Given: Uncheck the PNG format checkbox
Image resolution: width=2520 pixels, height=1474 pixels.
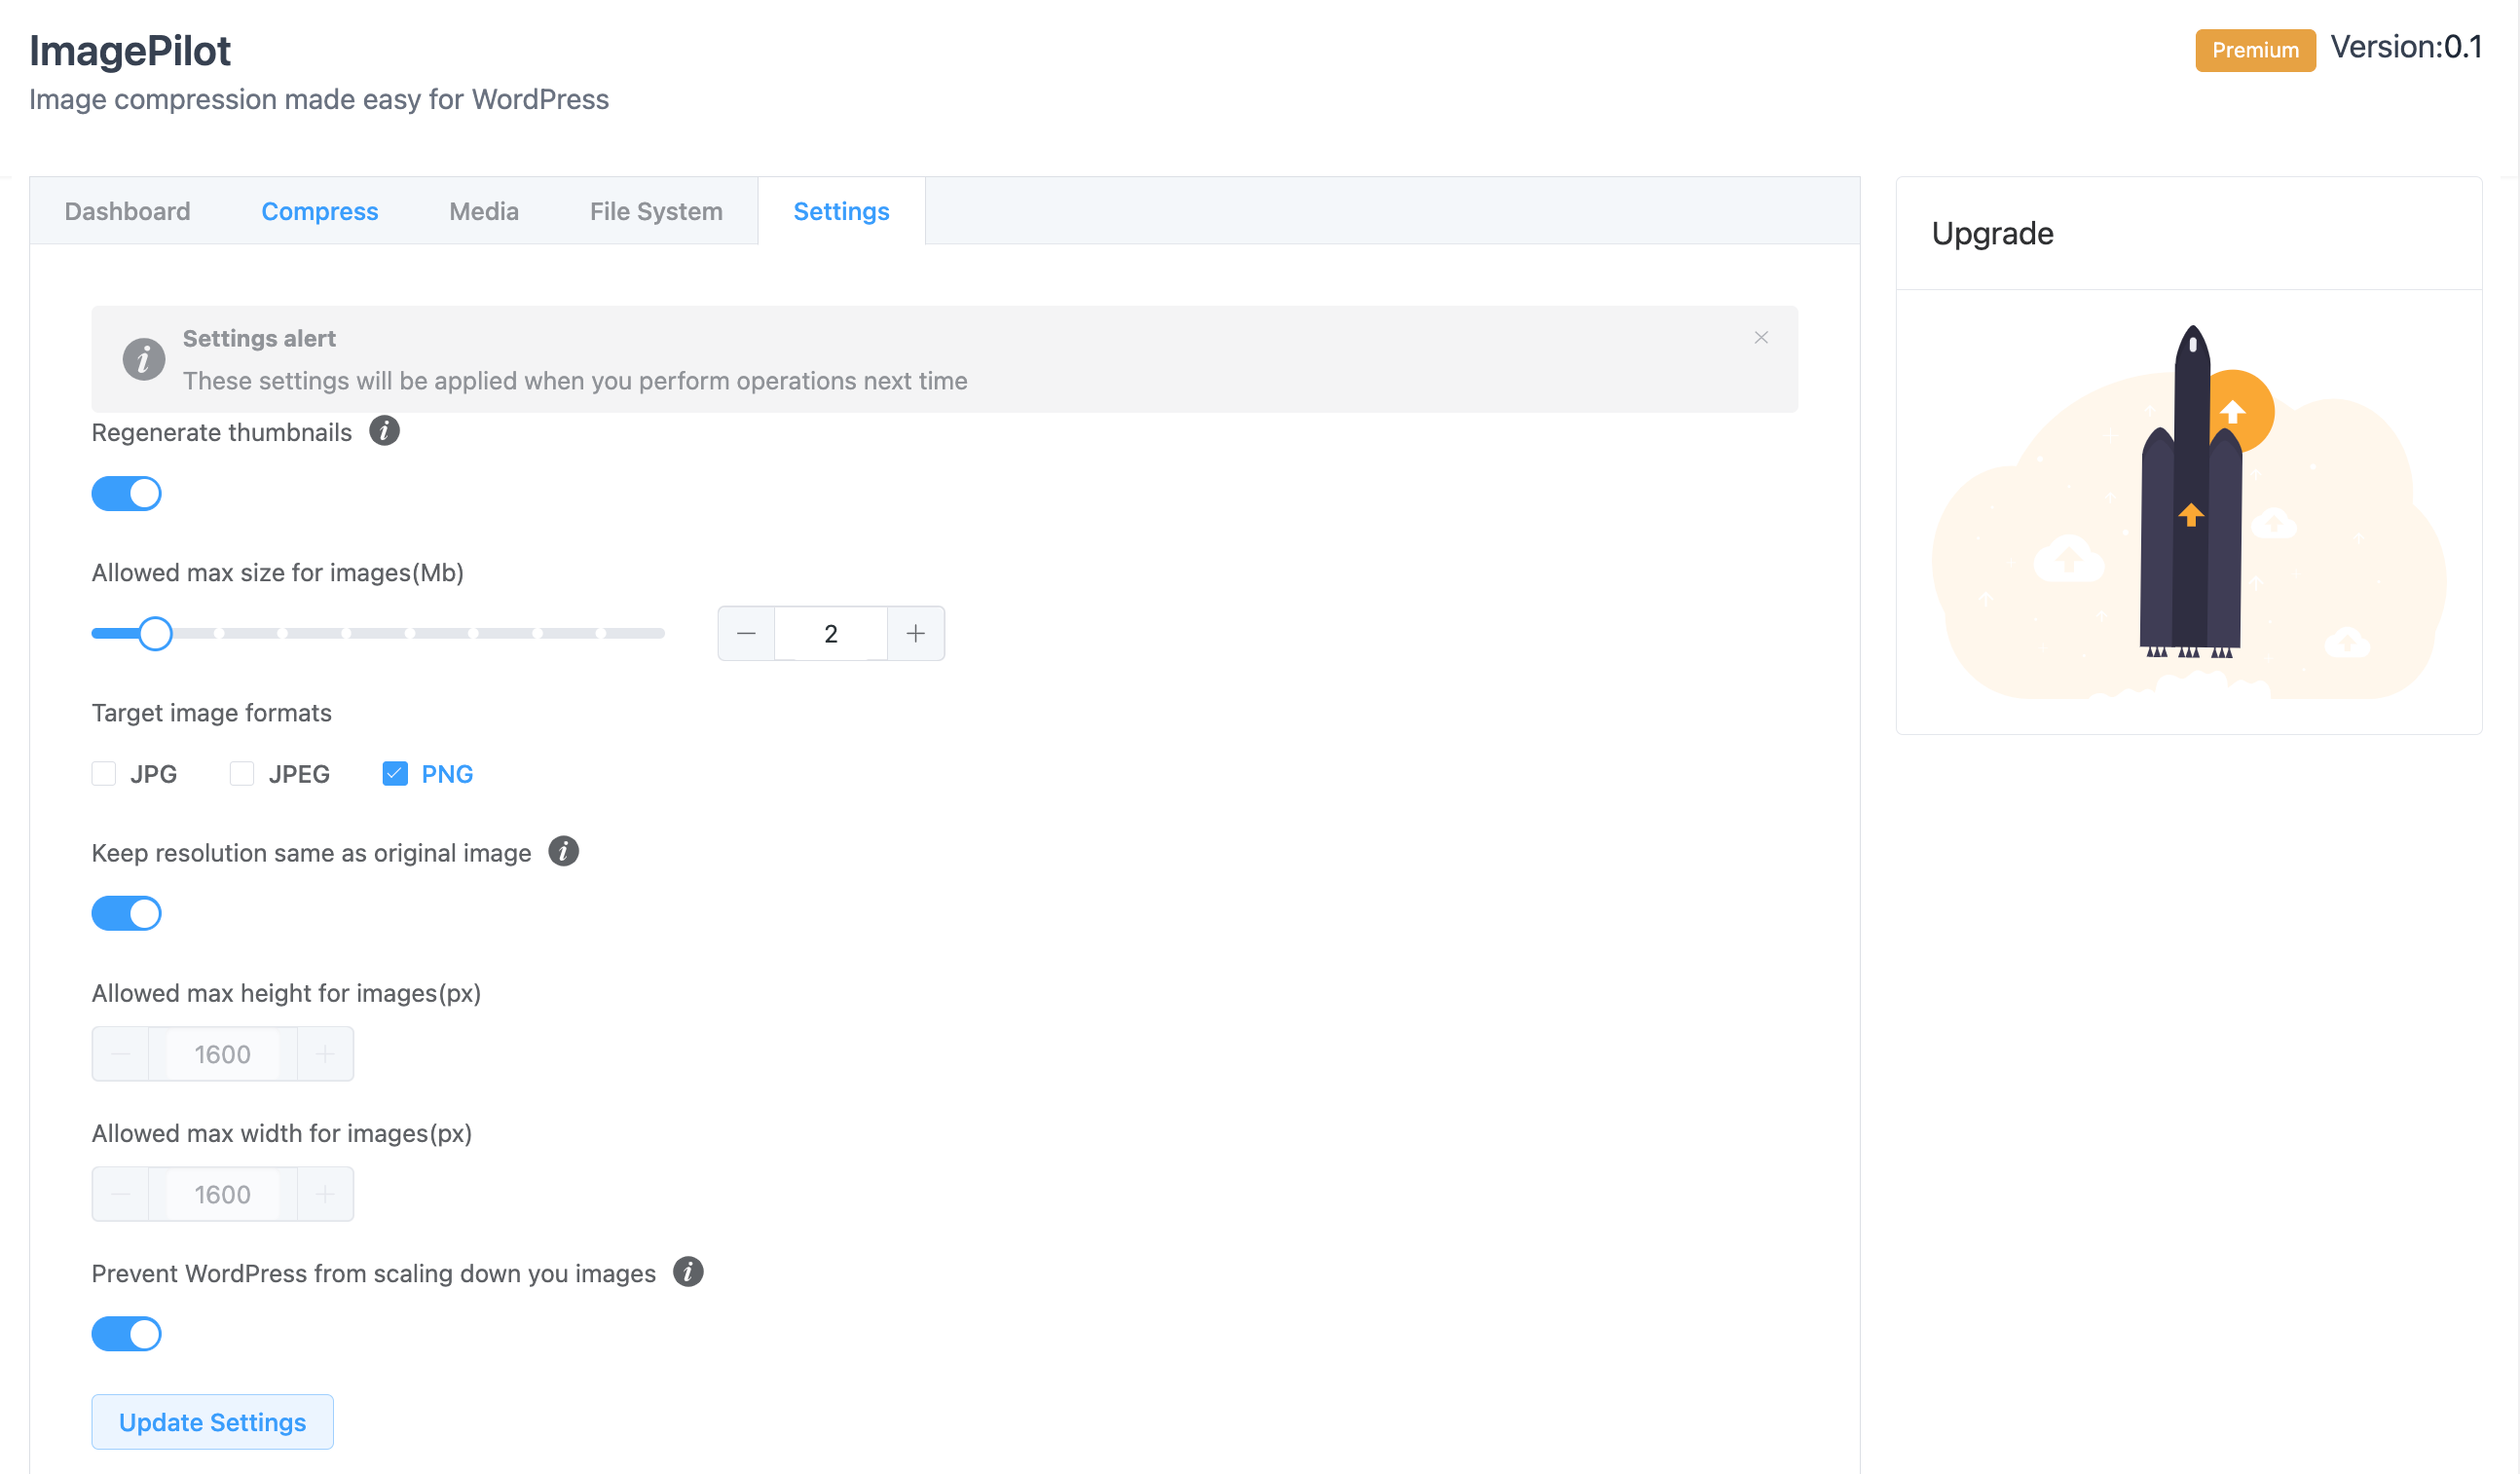Looking at the screenshot, I should (395, 774).
